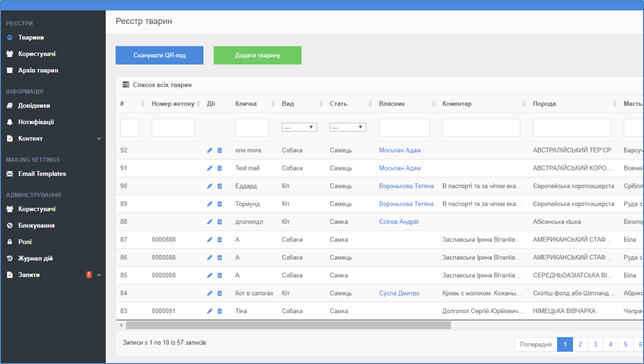Sort by Порода column

[x=614, y=104]
